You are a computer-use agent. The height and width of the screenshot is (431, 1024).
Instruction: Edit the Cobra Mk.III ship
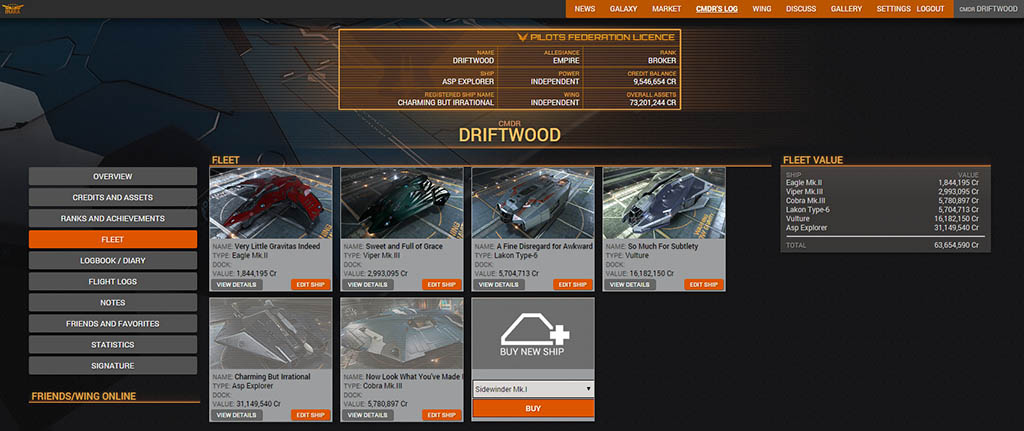pos(442,415)
